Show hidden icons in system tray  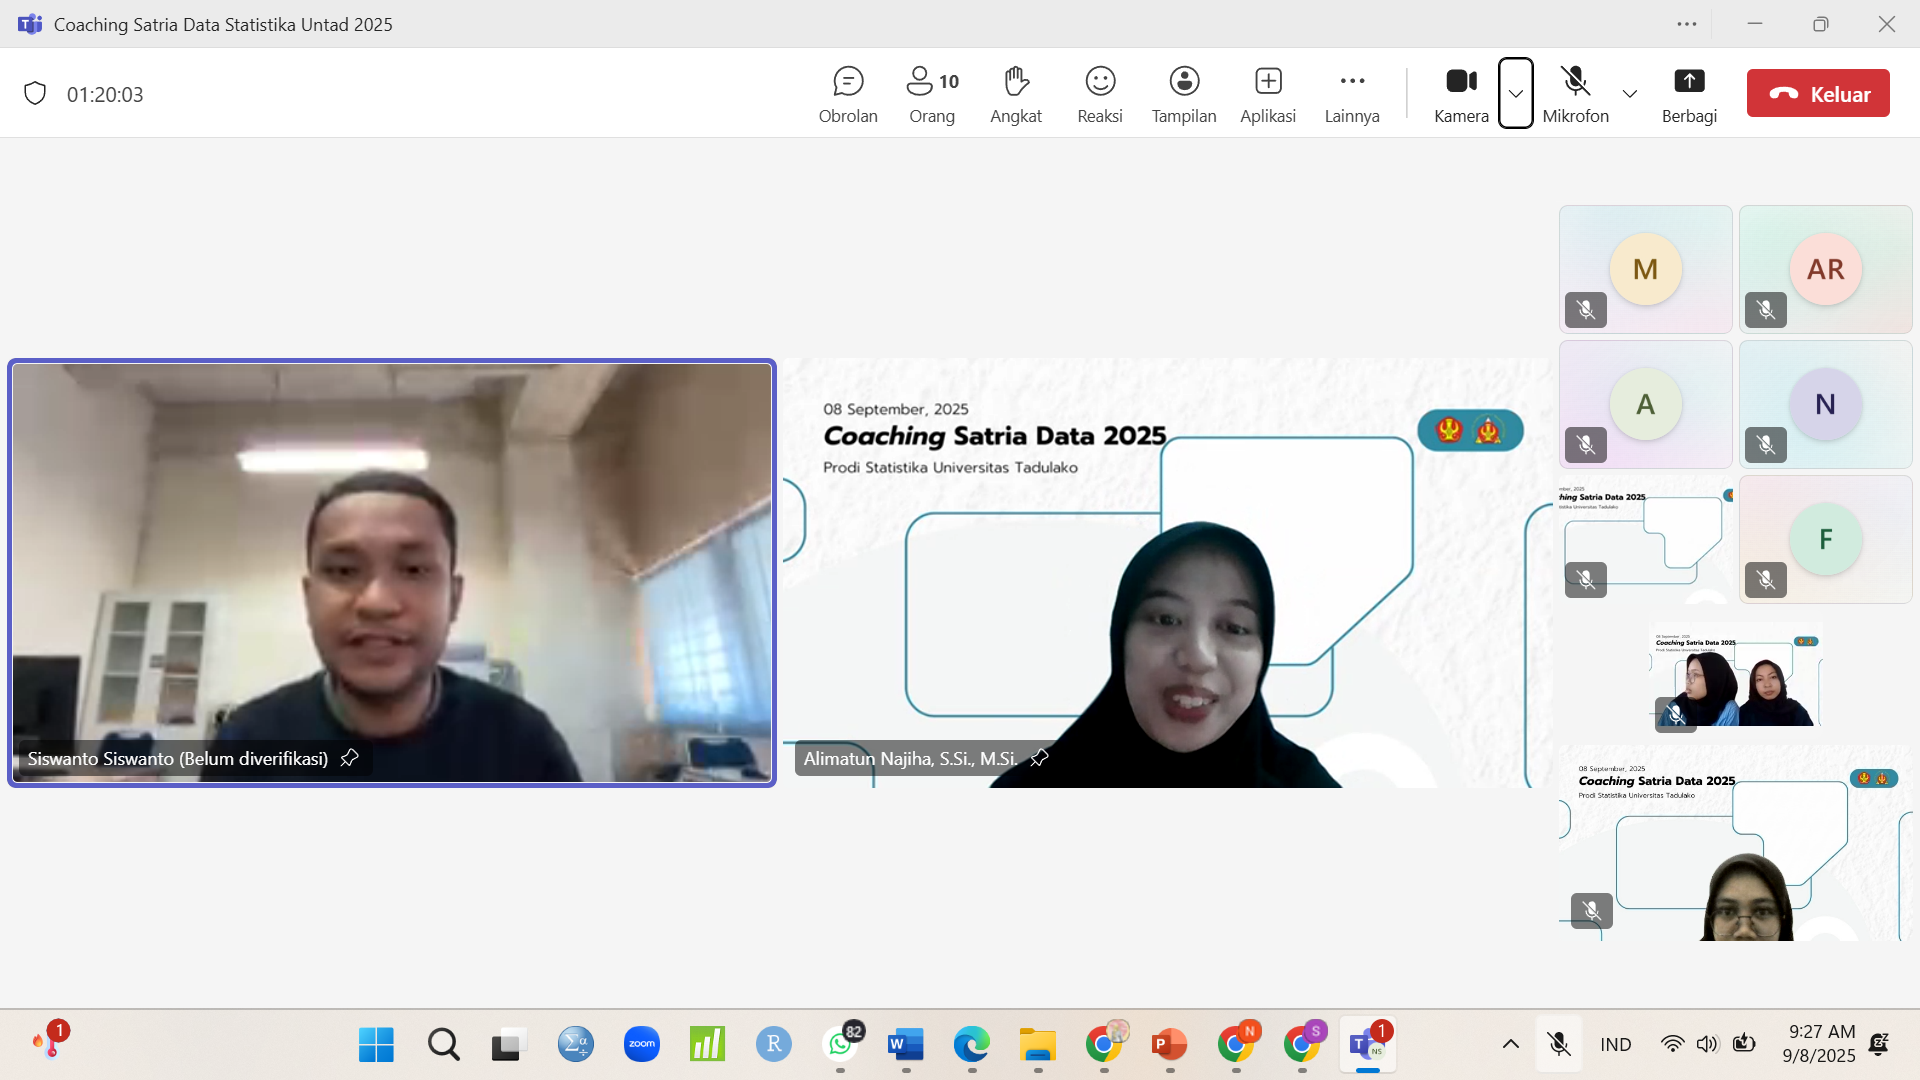(x=1511, y=1044)
